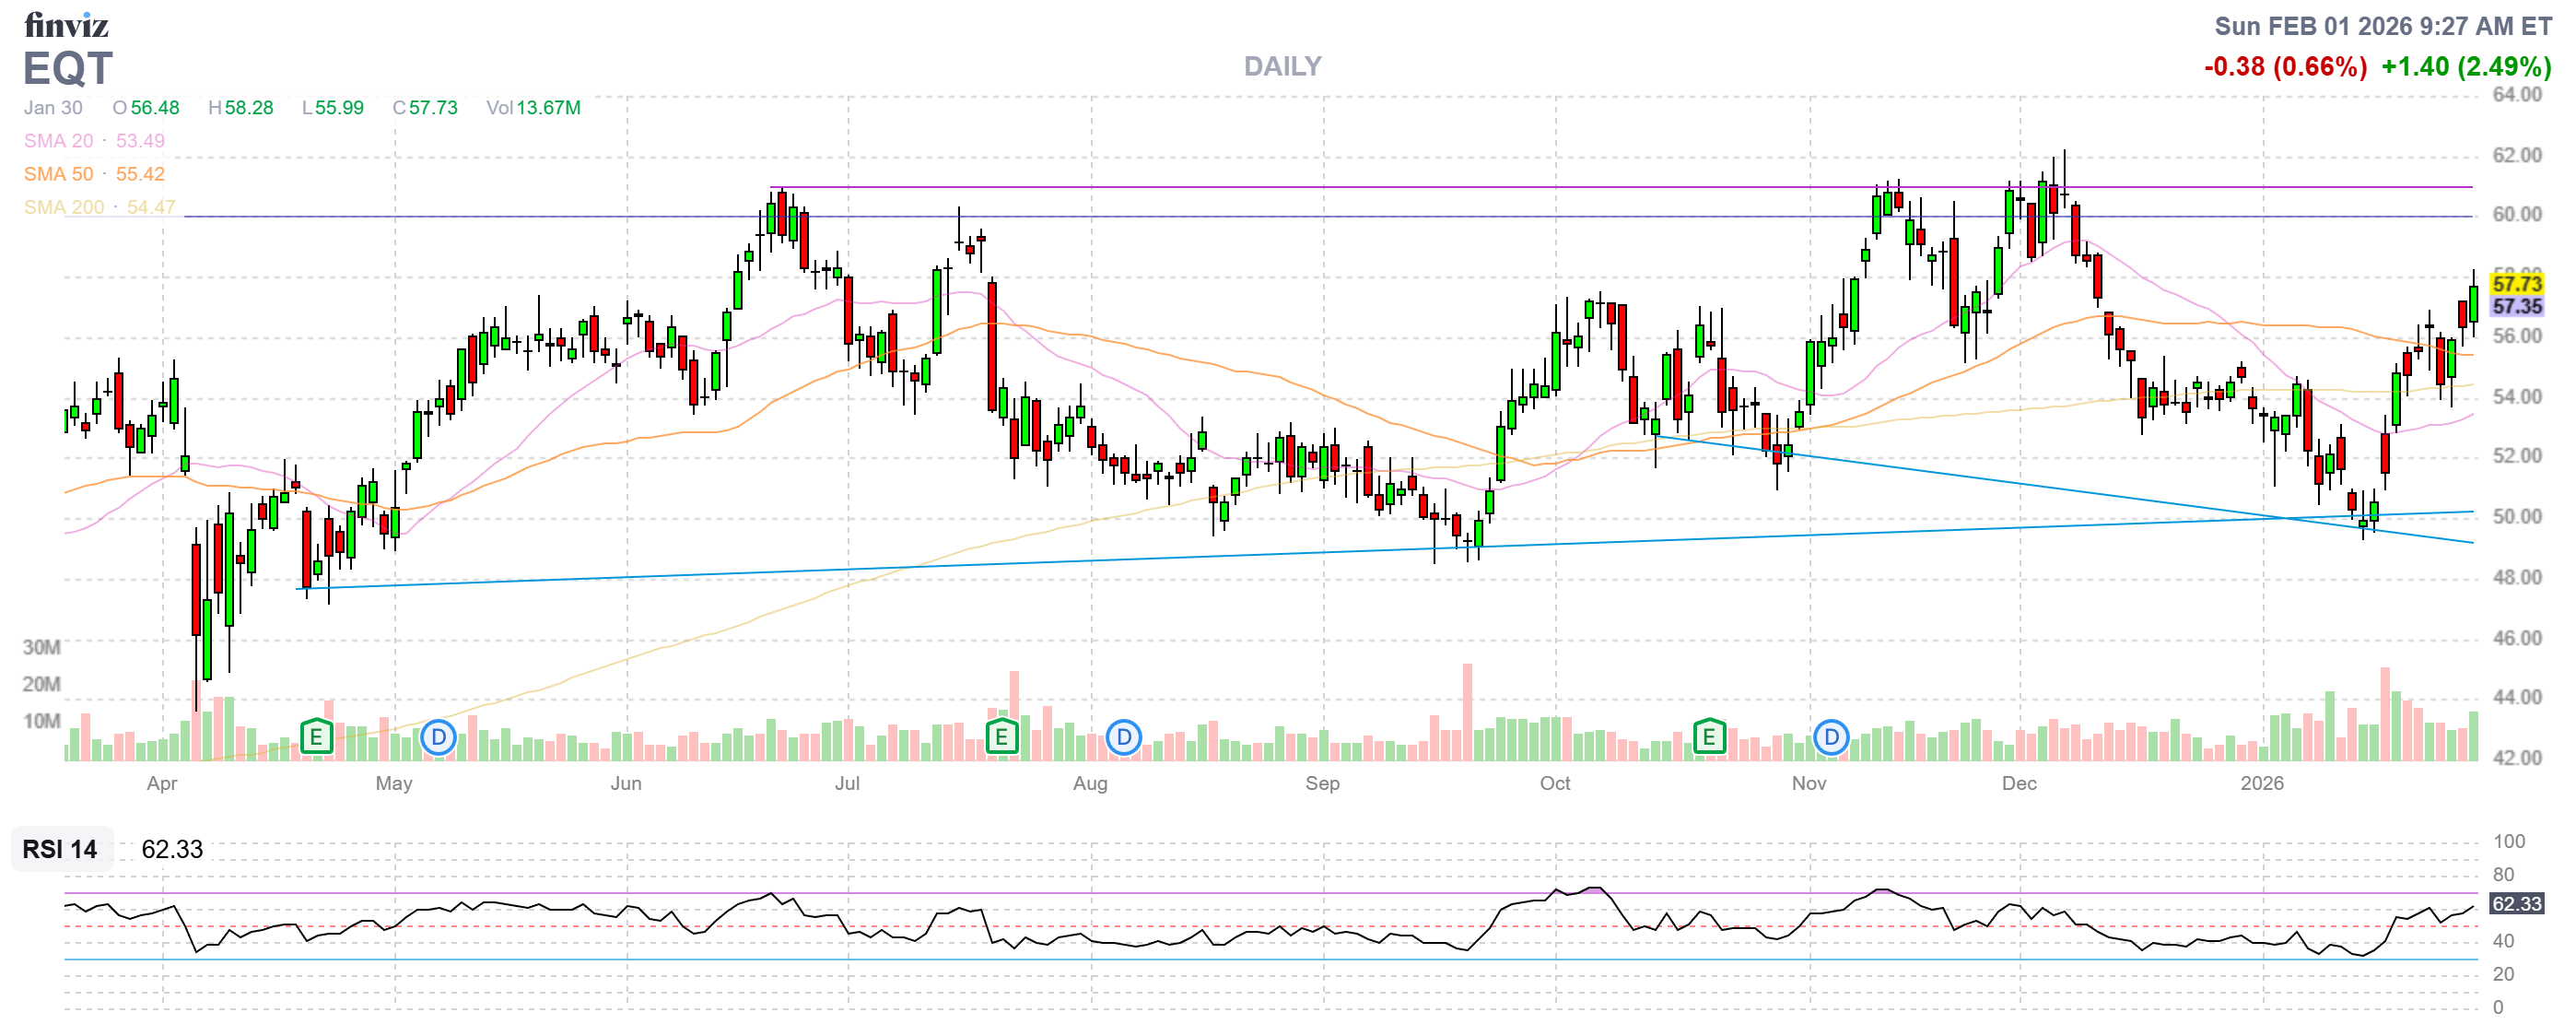This screenshot has width=2576, height=1036.
Task: Click the finviz logo
Action: (x=66, y=24)
